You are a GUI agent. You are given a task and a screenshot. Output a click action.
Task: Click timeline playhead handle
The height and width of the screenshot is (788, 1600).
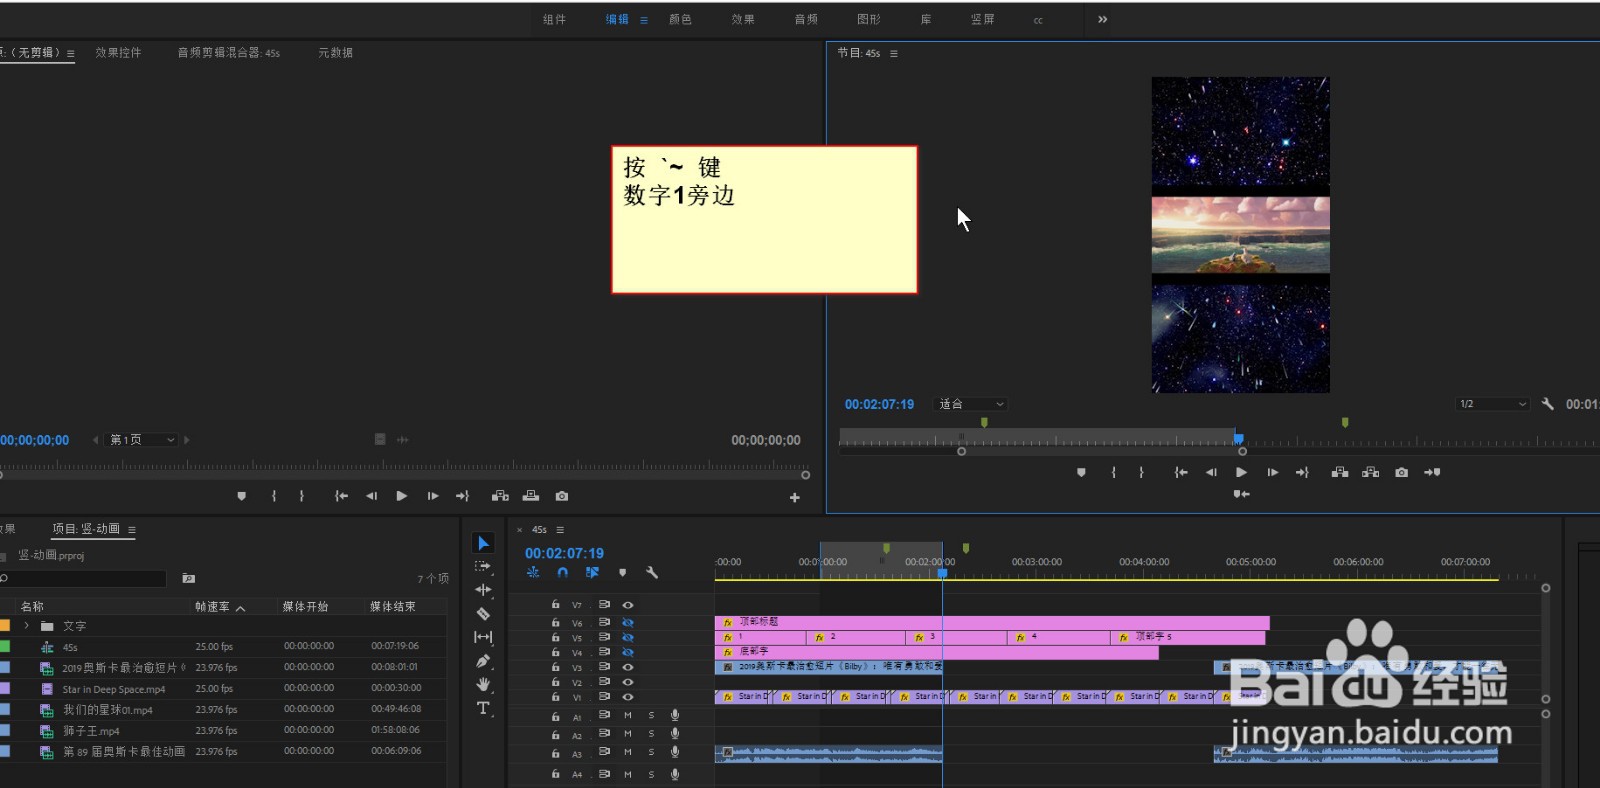942,572
